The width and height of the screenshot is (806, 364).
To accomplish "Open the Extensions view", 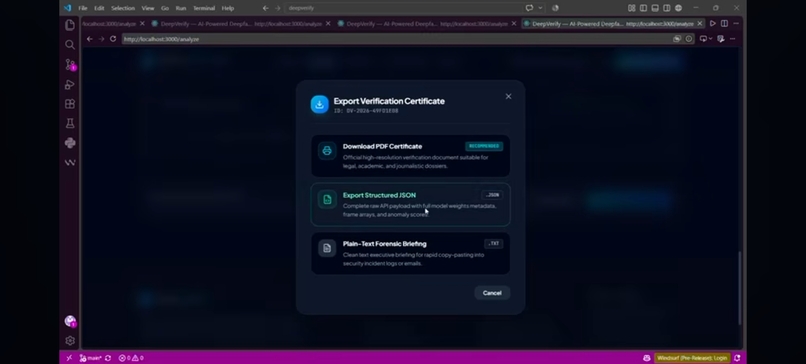I will (x=70, y=104).
